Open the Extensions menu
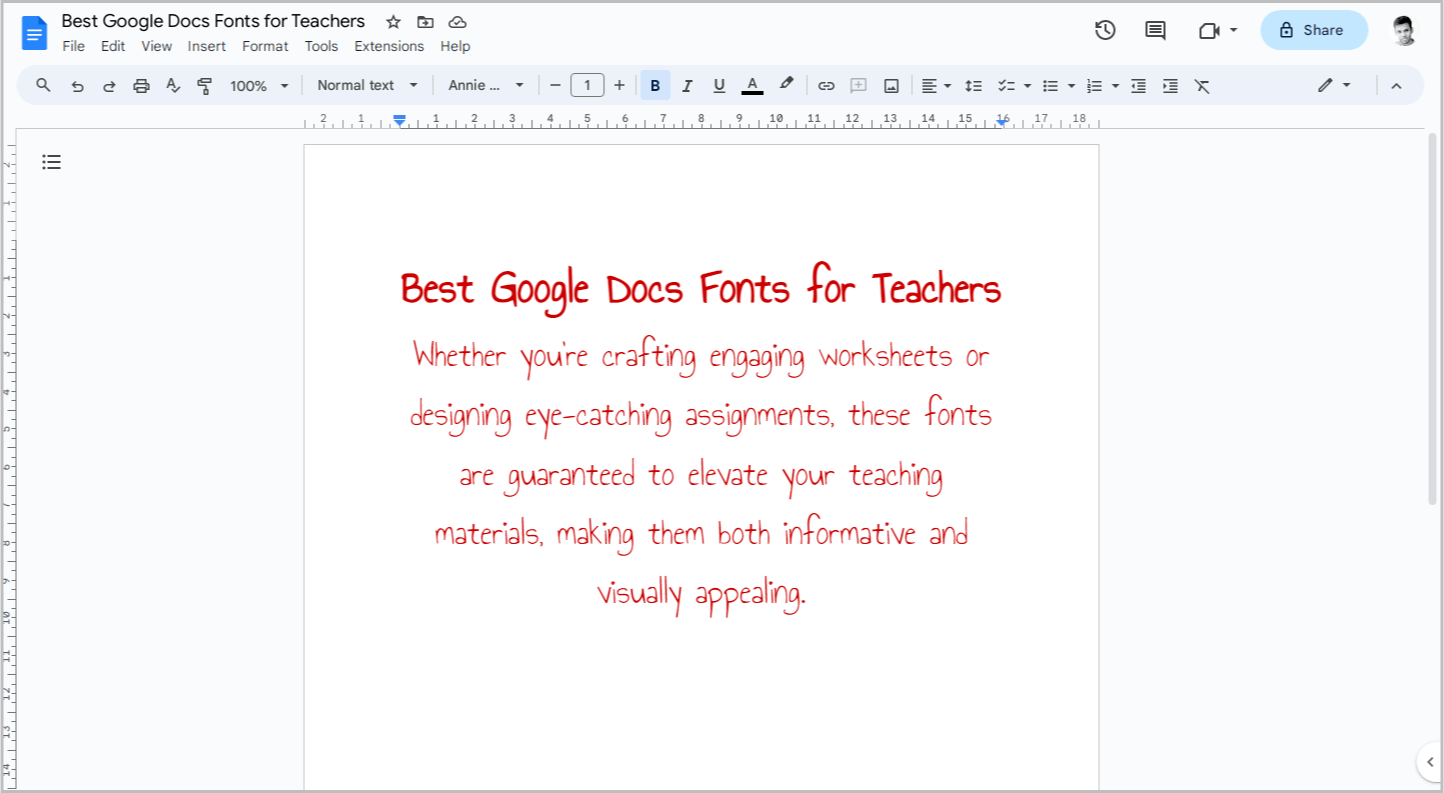 (389, 46)
